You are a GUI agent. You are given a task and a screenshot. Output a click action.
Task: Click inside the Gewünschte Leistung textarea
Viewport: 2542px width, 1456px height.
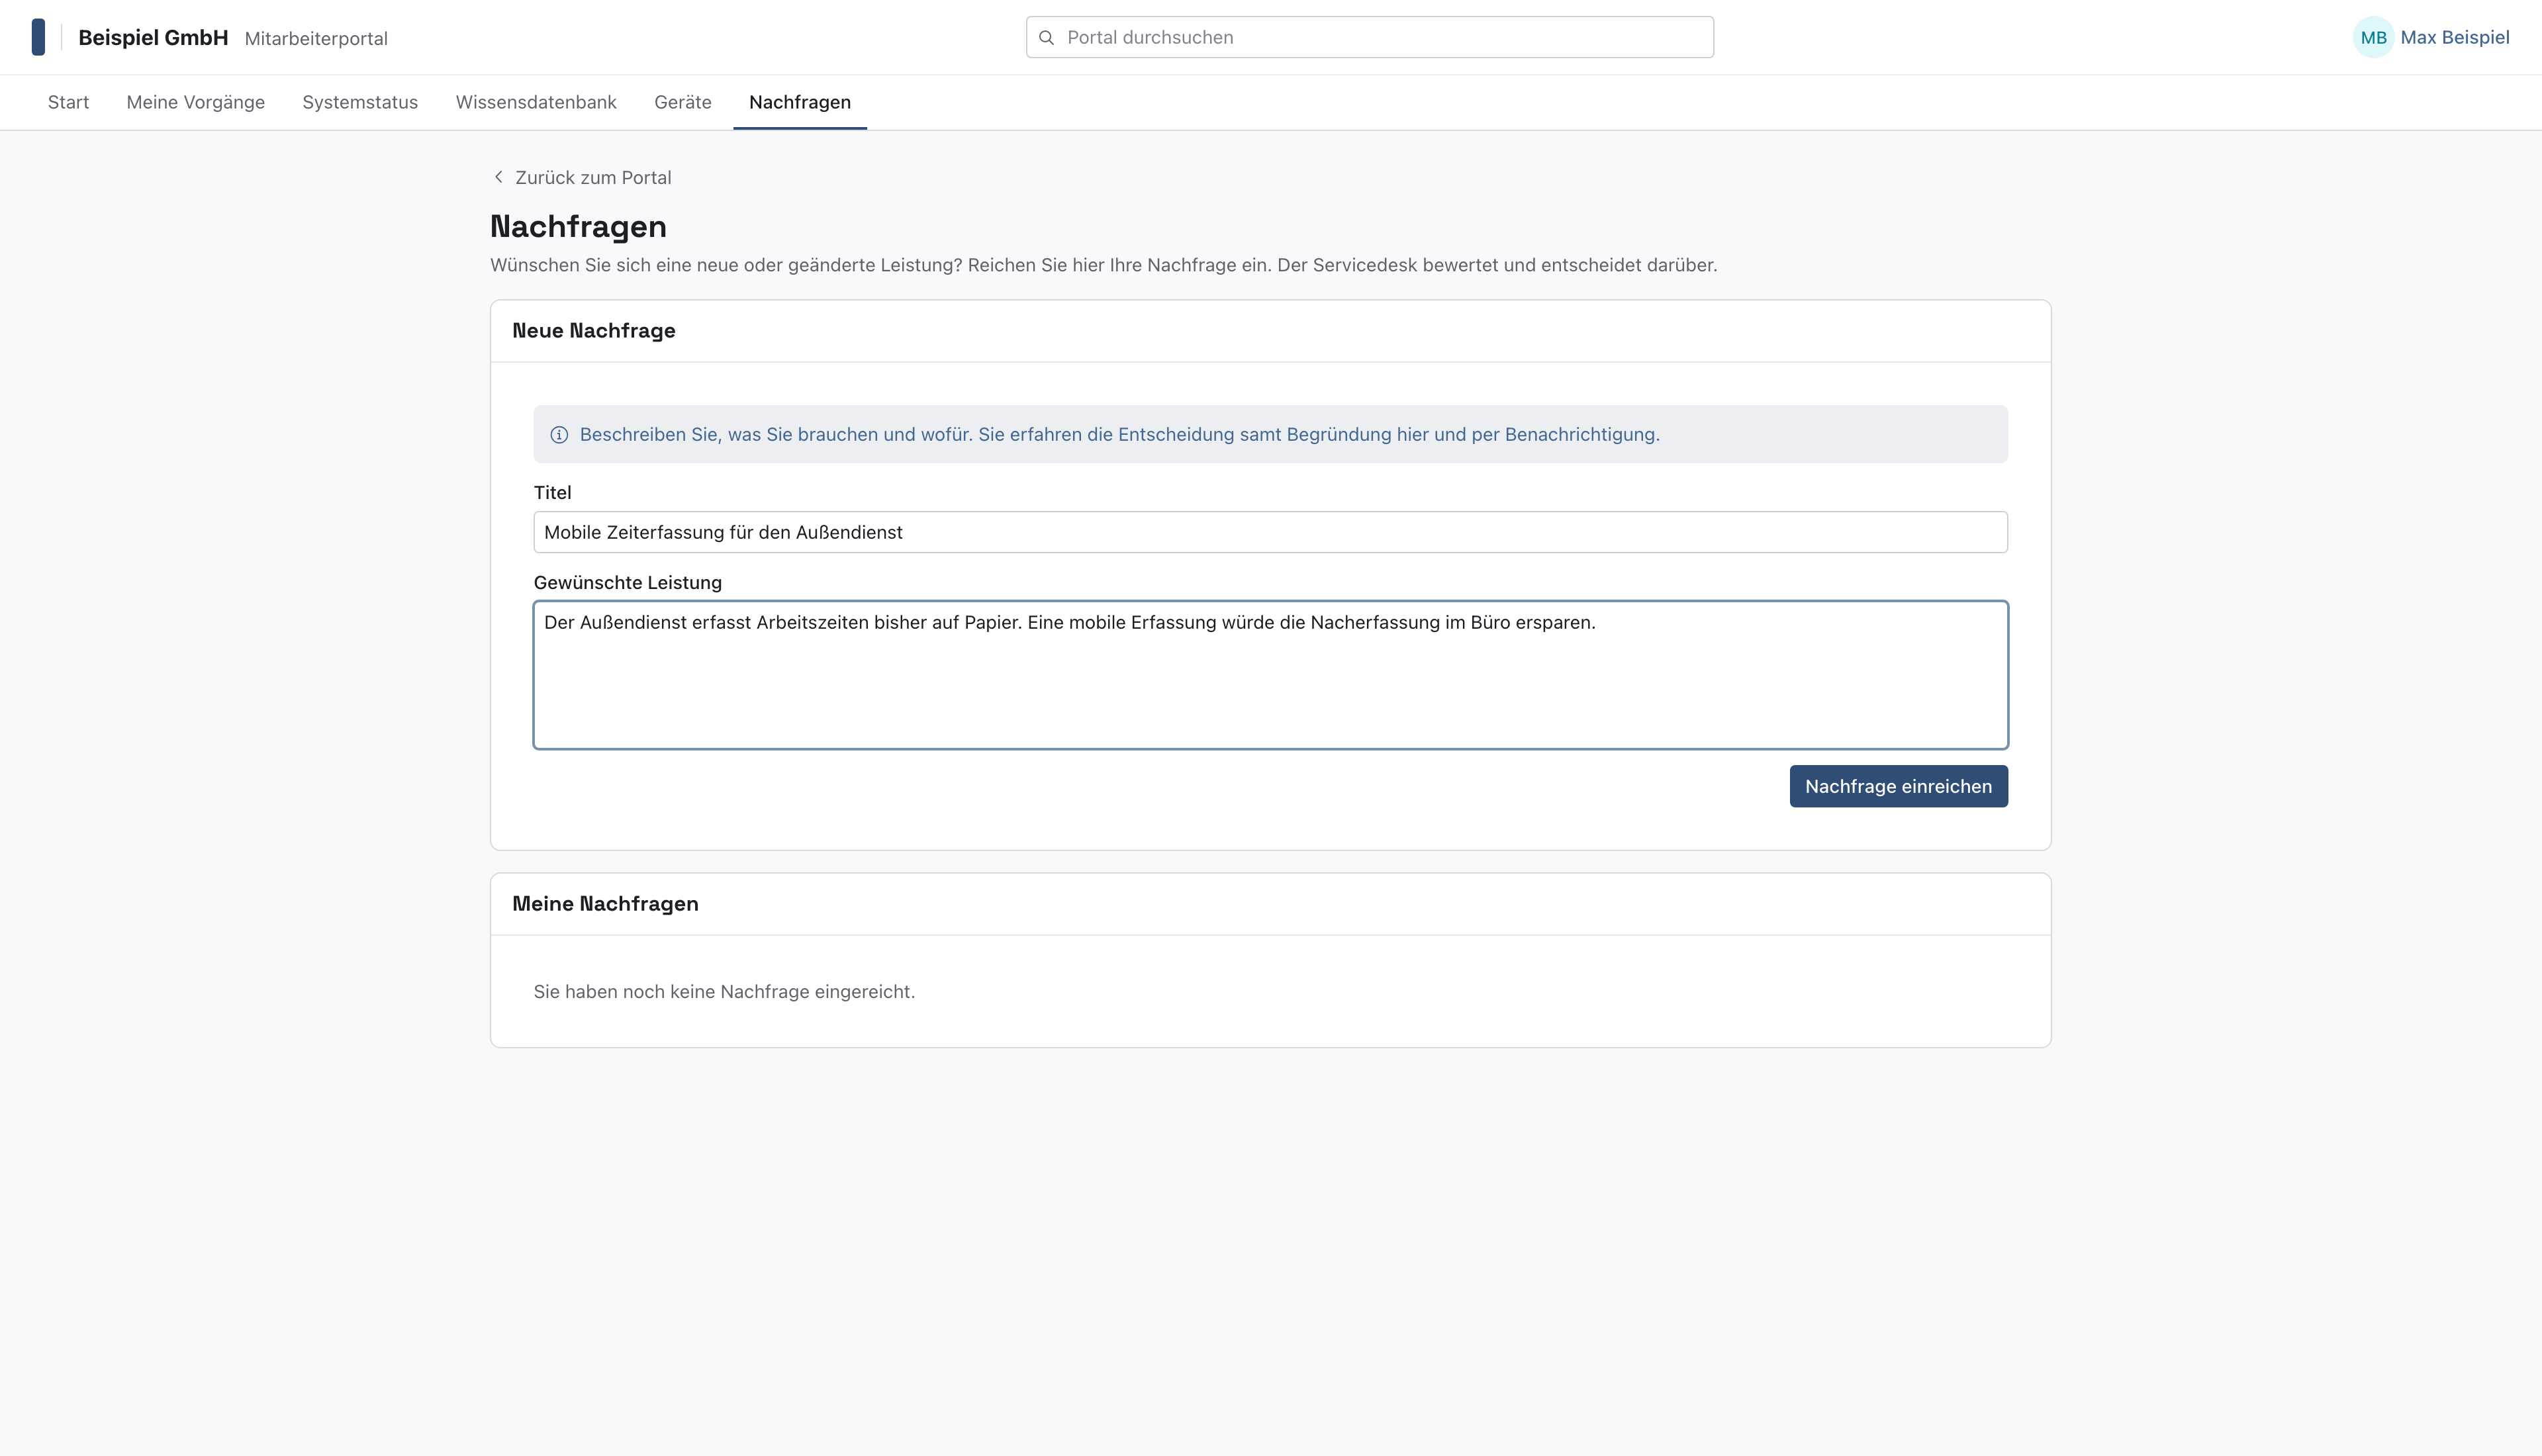(1270, 675)
